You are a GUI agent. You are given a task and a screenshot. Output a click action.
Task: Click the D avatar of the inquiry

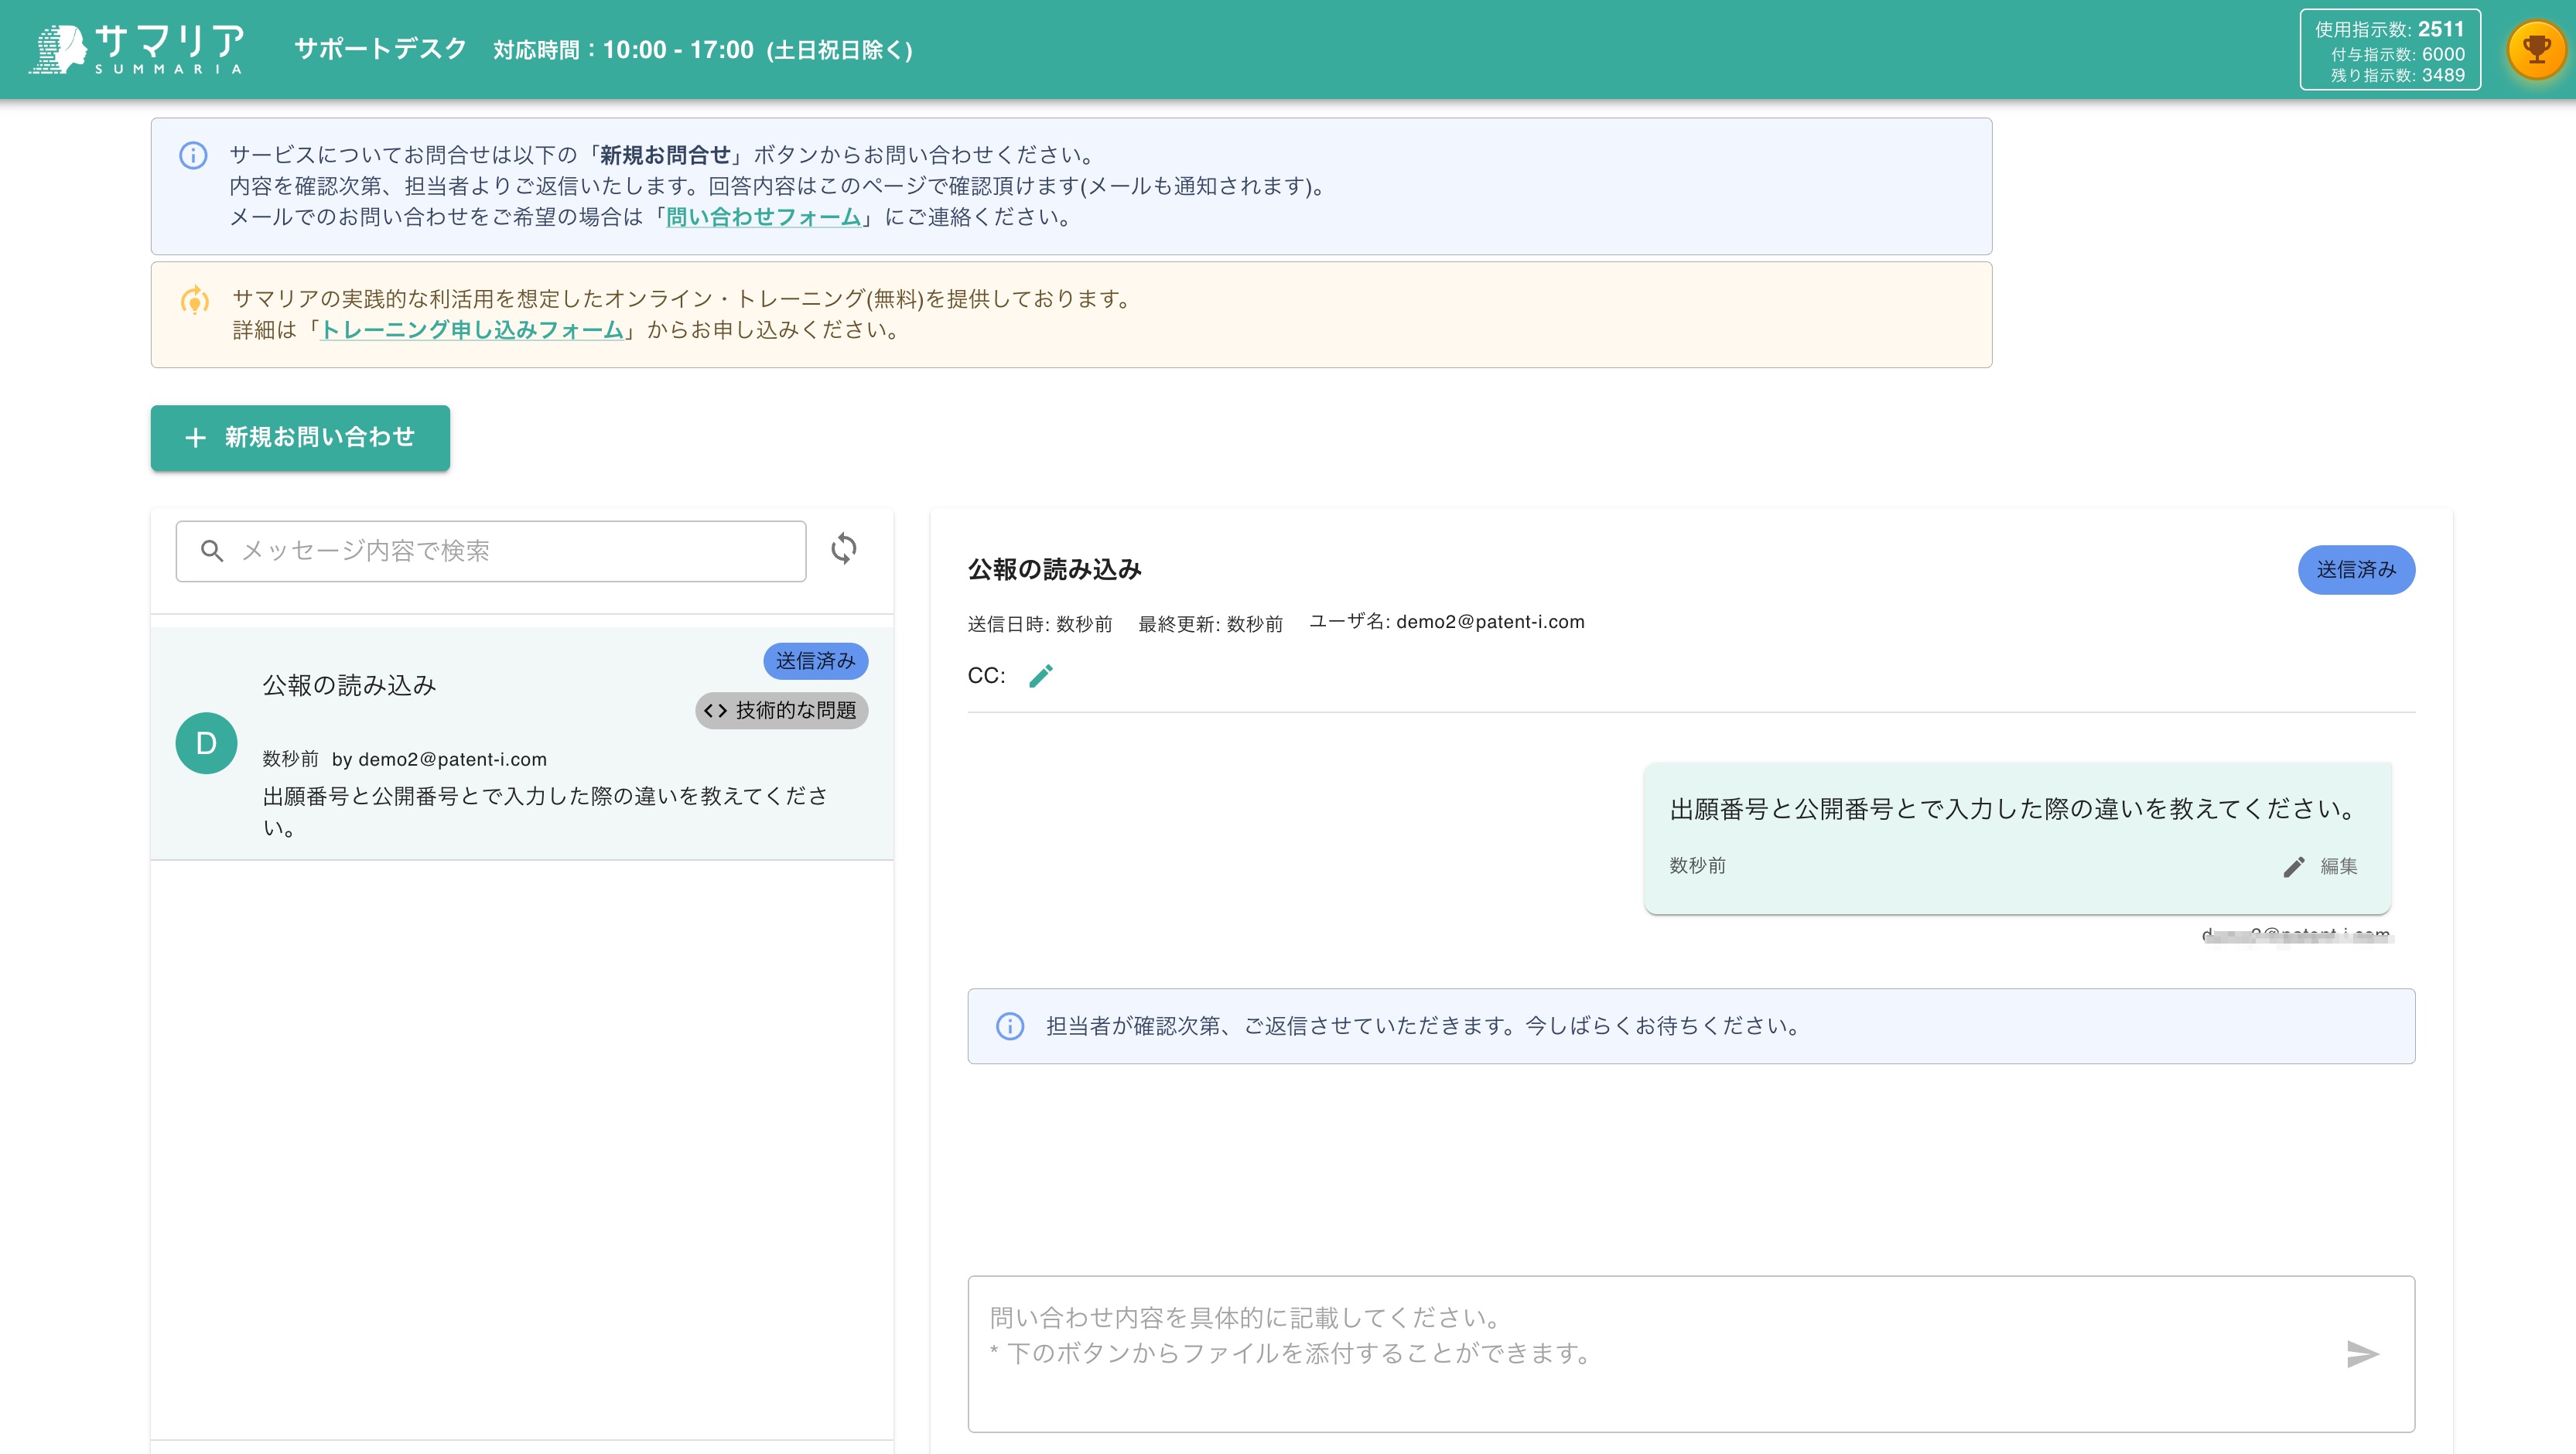[206, 743]
